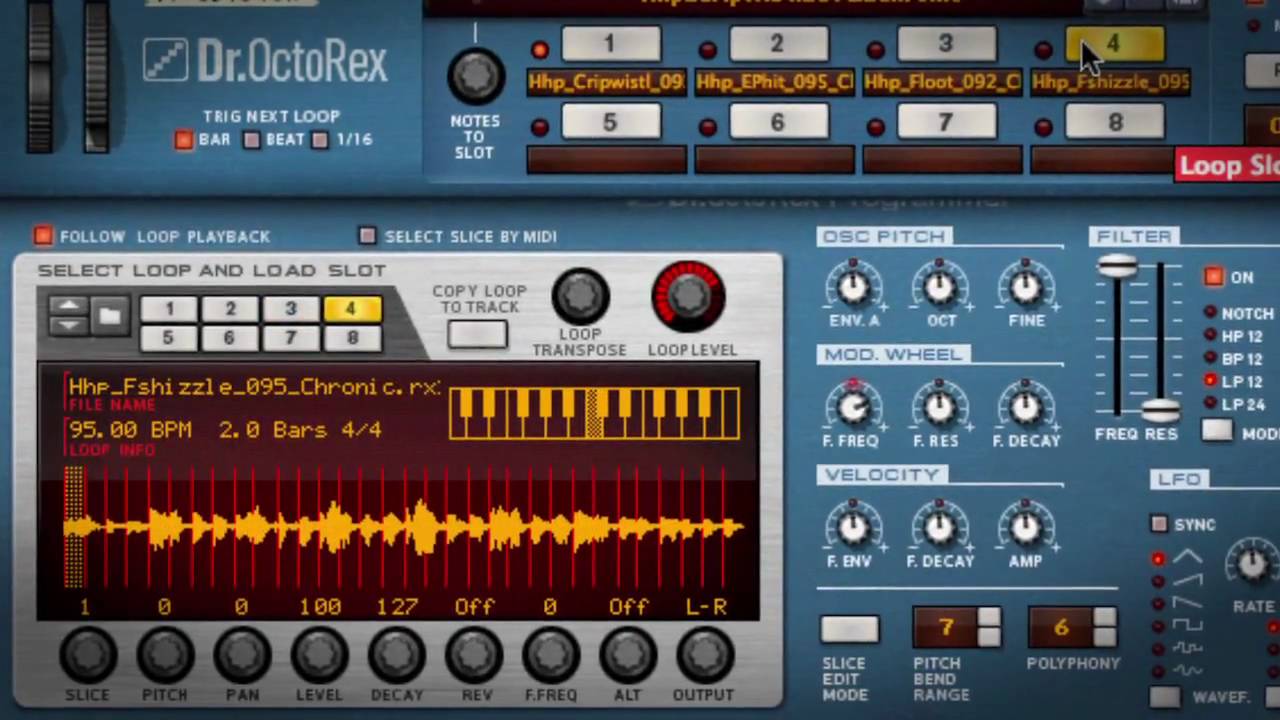
Task: Click the LFO Wavef. button
Action: coord(1164,697)
